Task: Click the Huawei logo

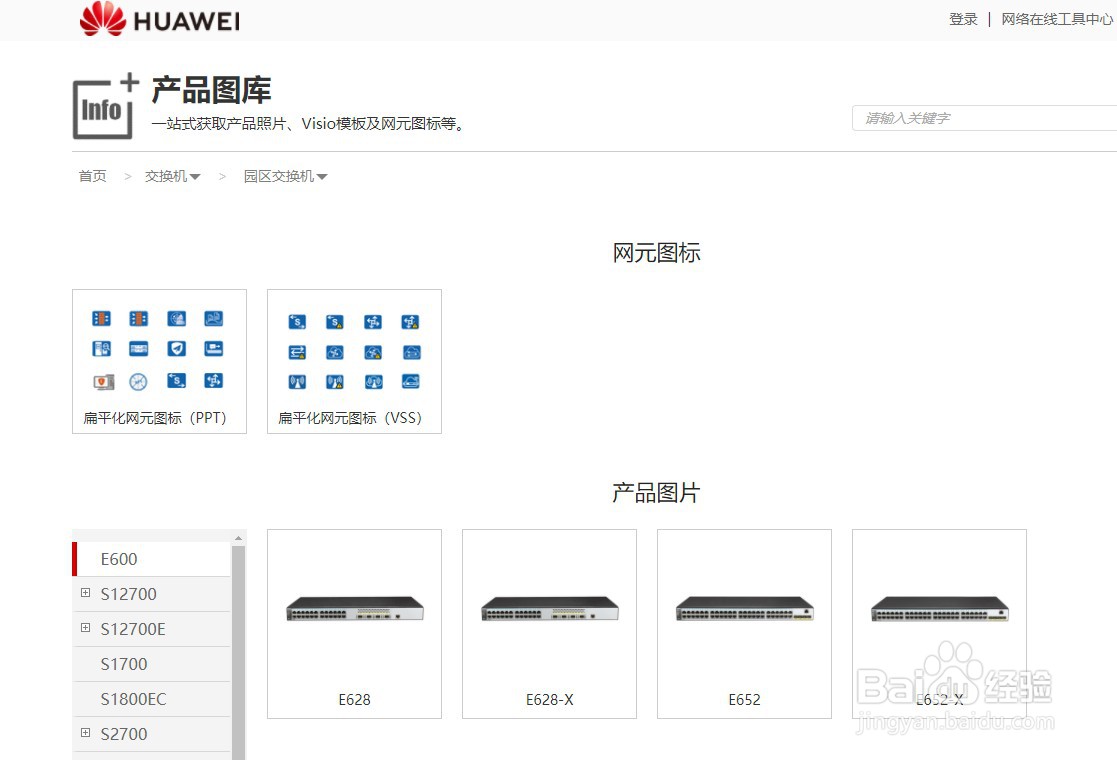Action: (x=160, y=19)
